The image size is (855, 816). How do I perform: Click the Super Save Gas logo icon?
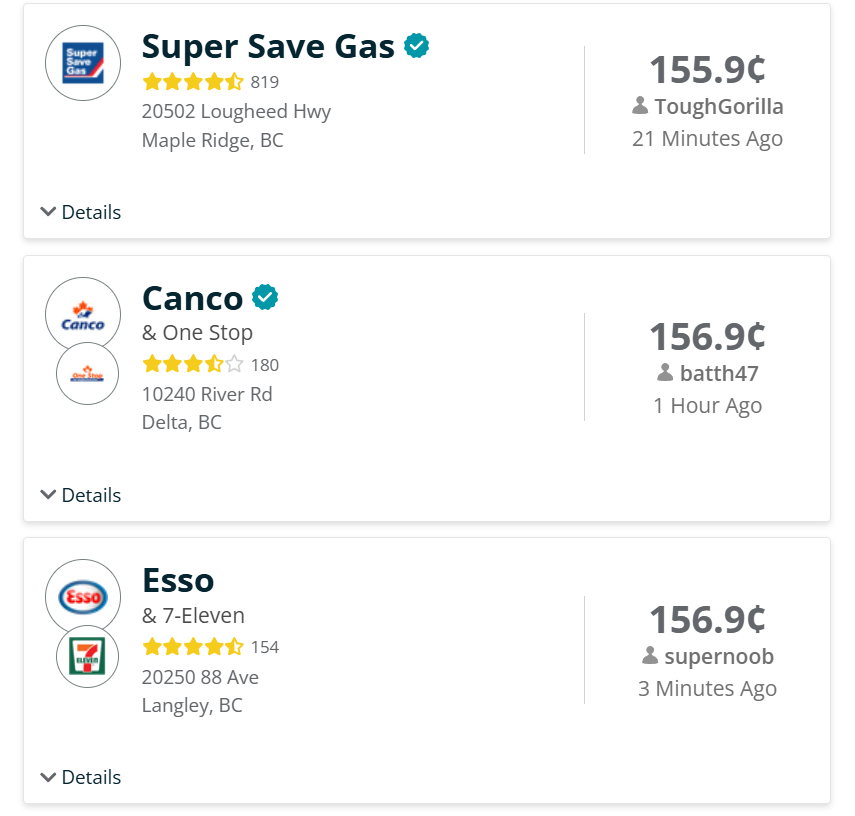(x=83, y=63)
